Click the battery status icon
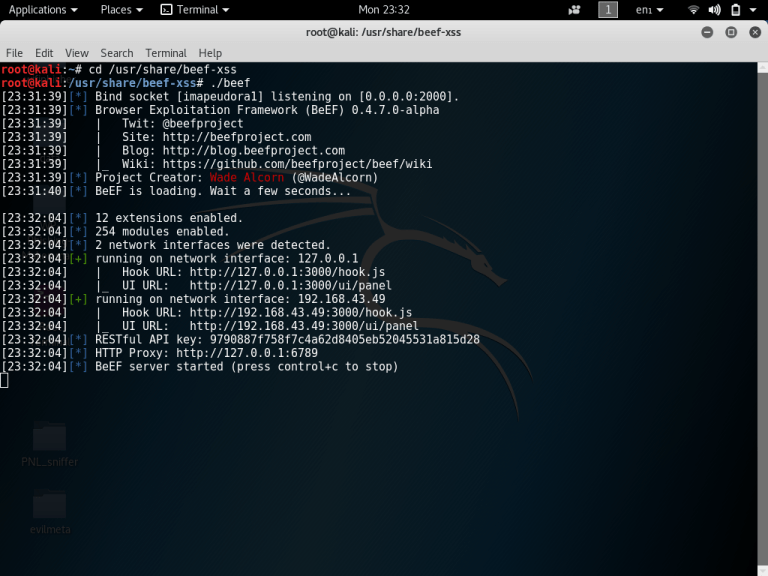 (735, 10)
